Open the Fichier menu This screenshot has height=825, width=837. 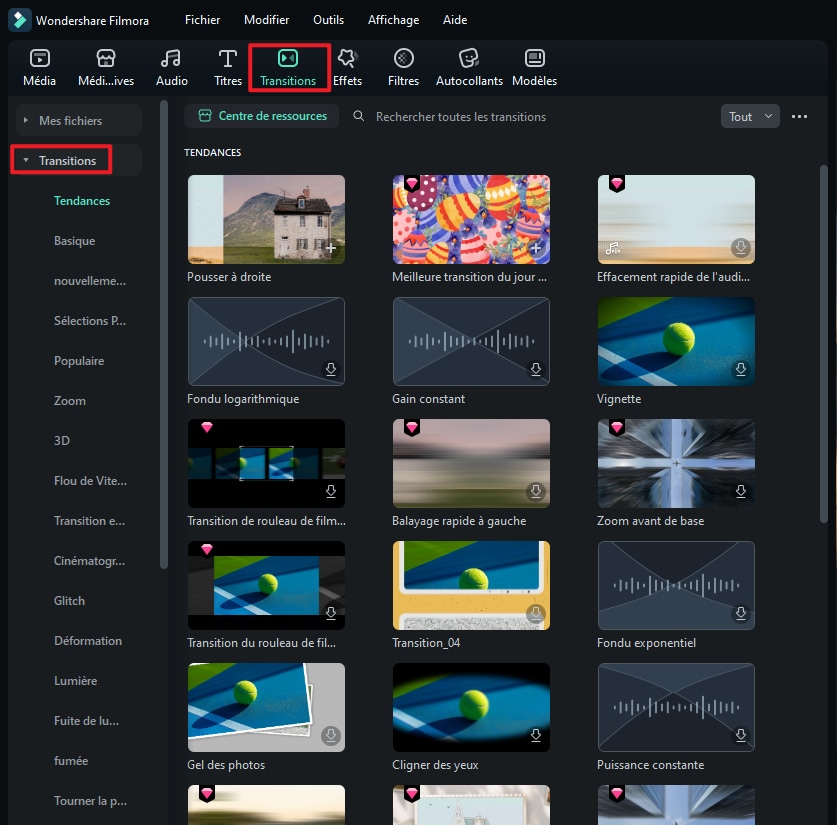click(202, 20)
